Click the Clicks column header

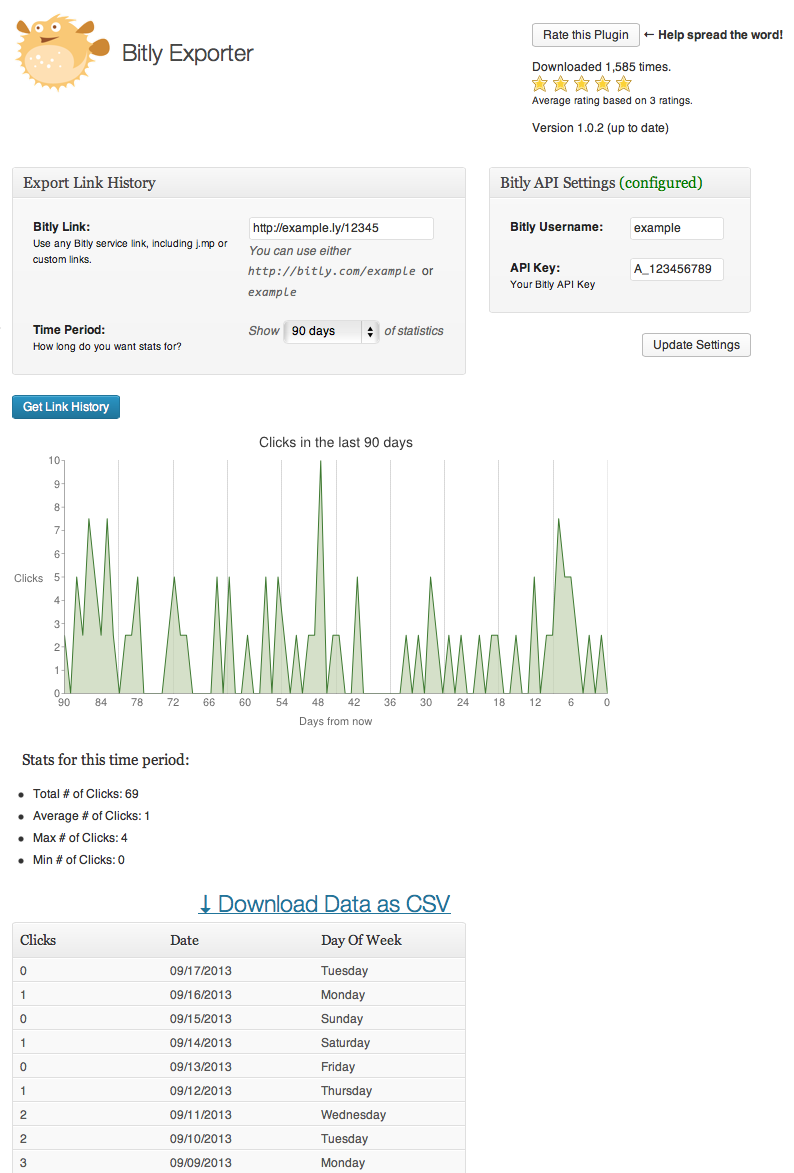(x=38, y=940)
